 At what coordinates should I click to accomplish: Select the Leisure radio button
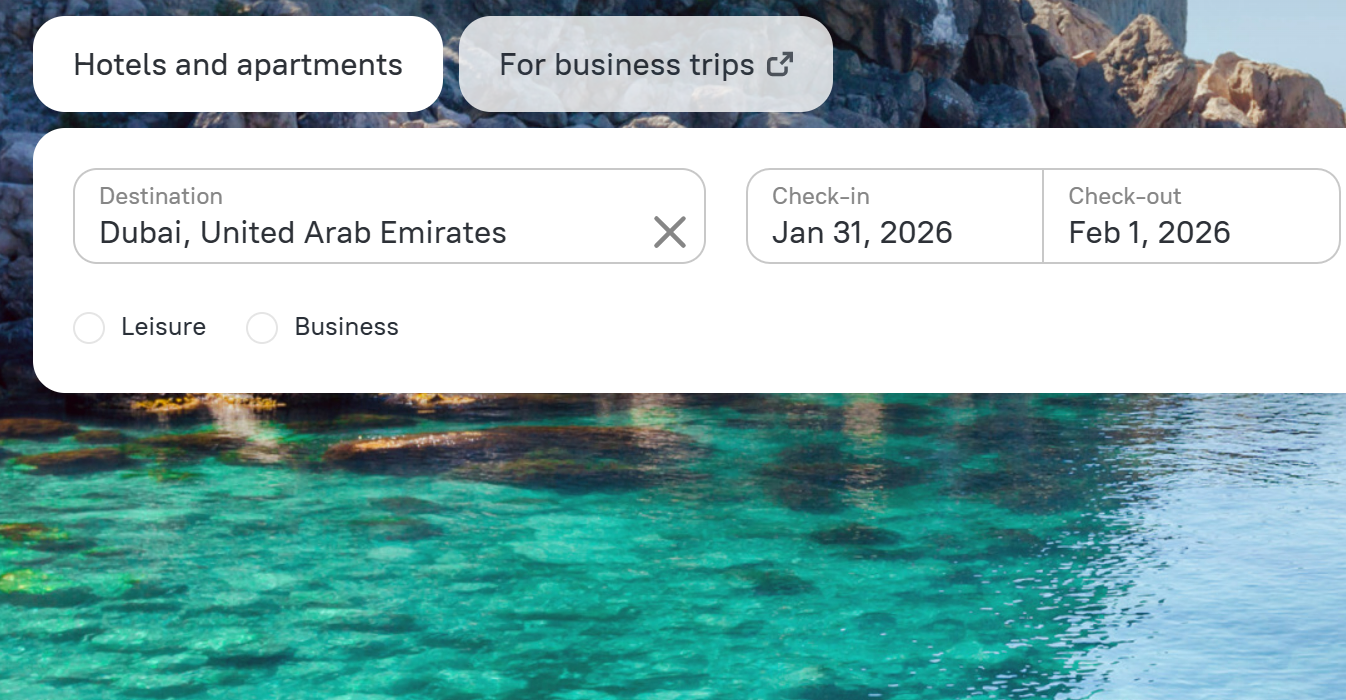pos(89,328)
